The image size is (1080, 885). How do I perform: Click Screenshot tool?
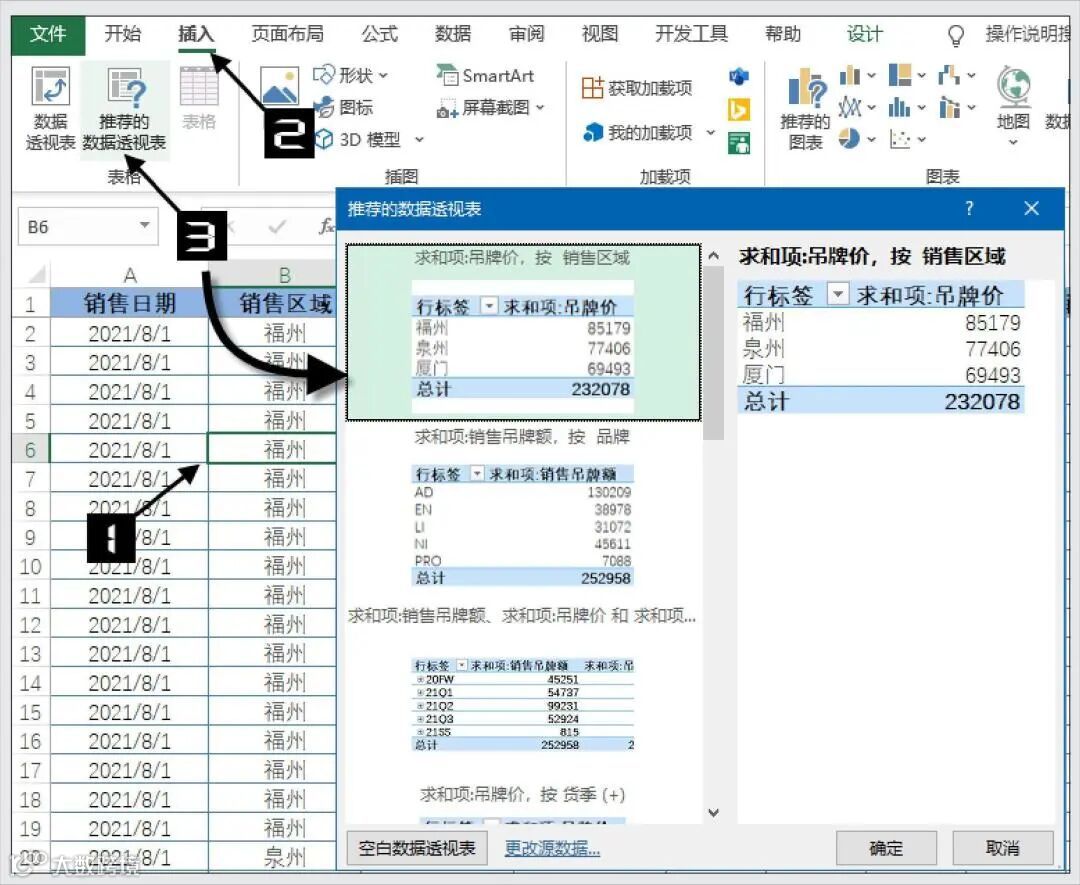tap(491, 107)
